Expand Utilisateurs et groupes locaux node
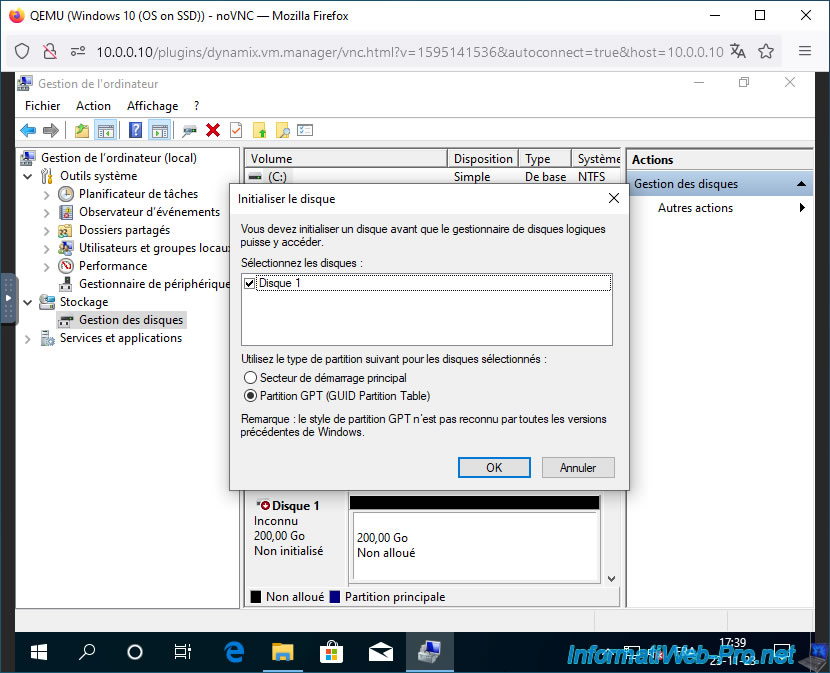The height and width of the screenshot is (673, 830). tap(47, 249)
